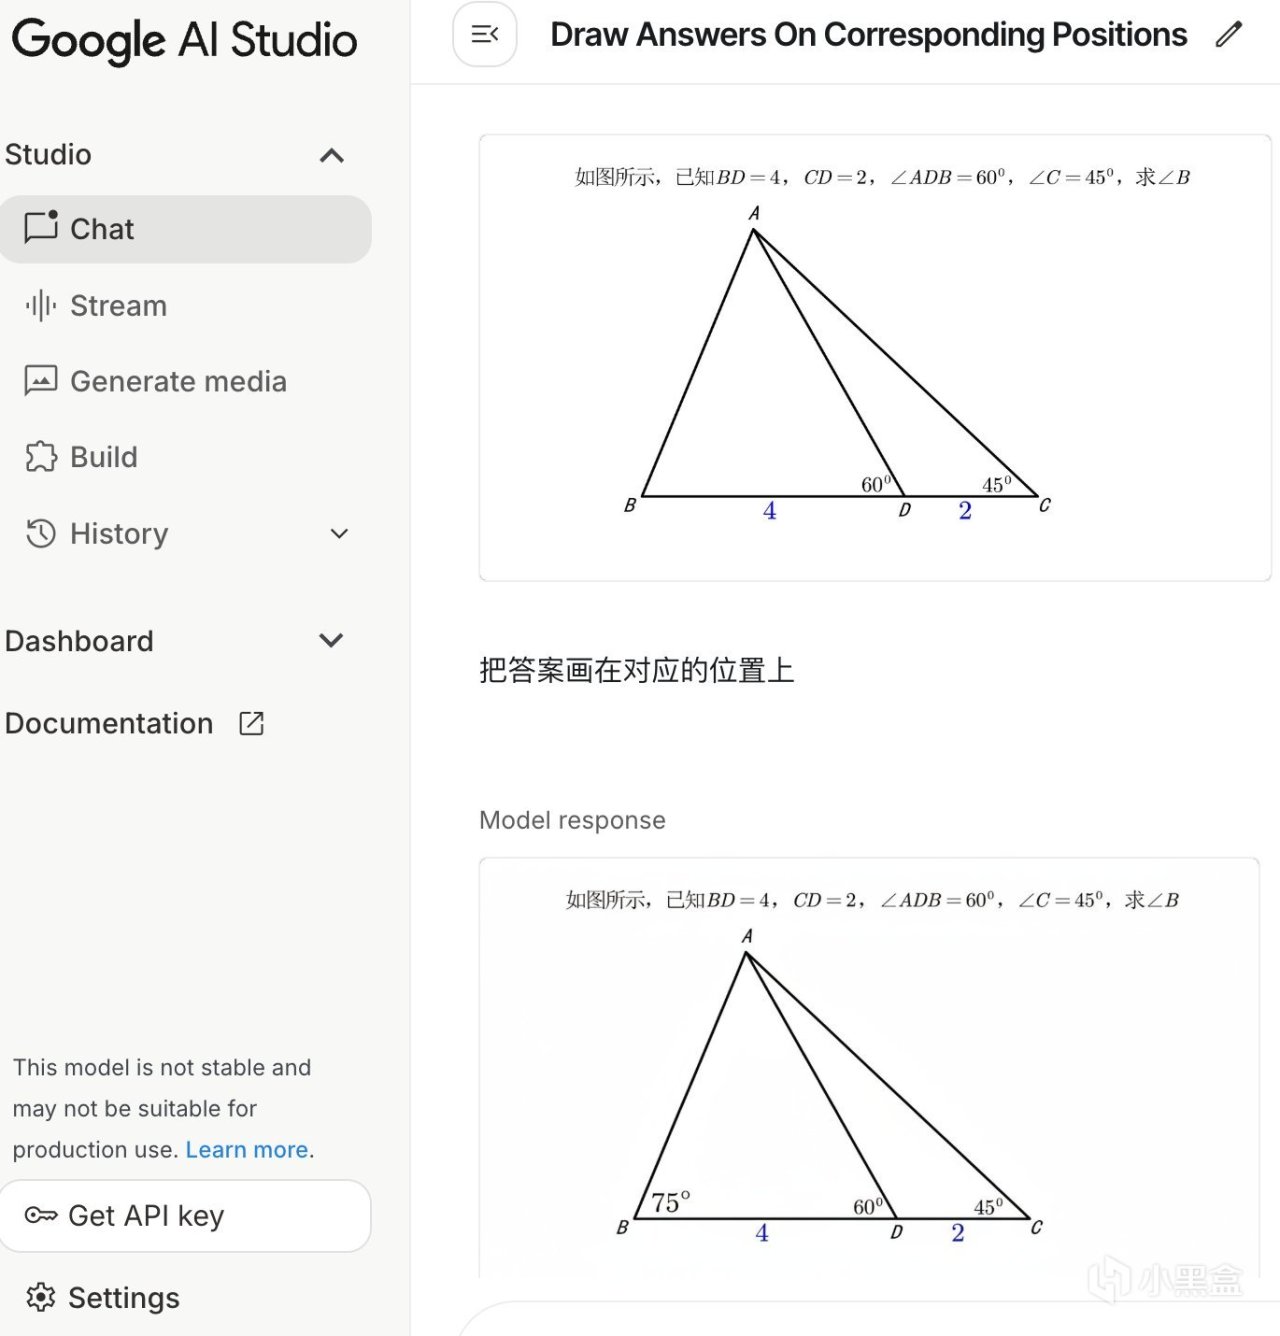Follow the Learn more link
This screenshot has height=1336, width=1280.
[246, 1150]
